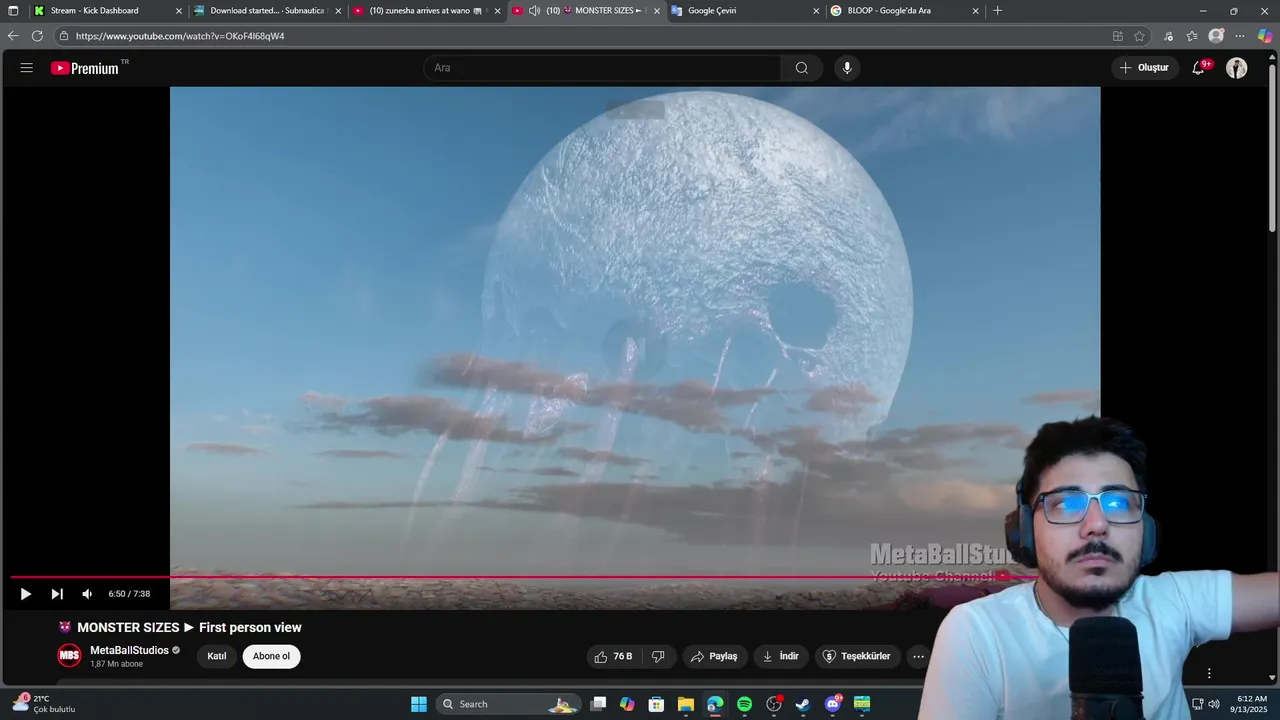Launch Copilot from the taskbar

click(x=627, y=704)
